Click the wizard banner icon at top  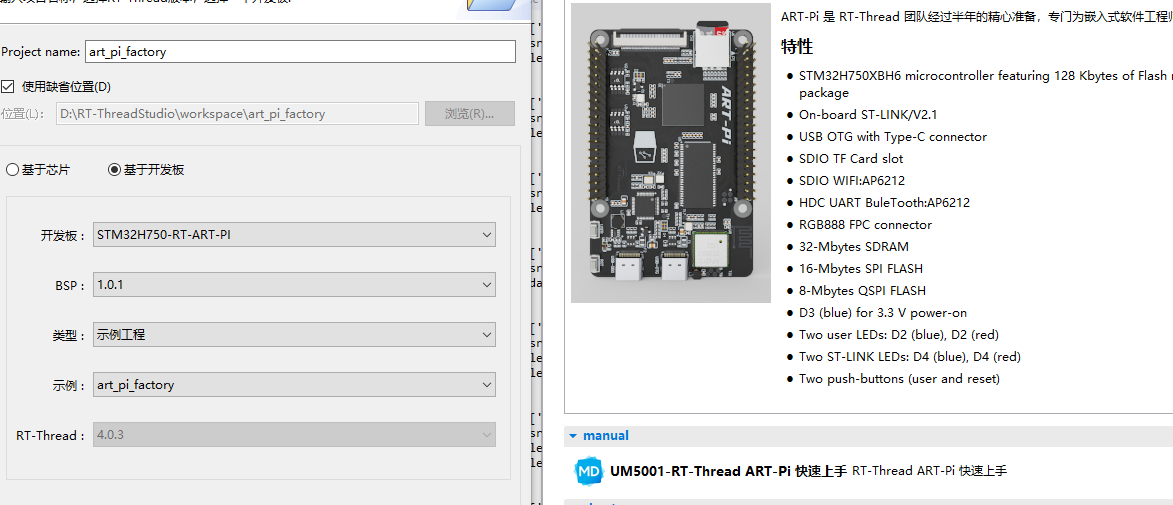coord(495,8)
